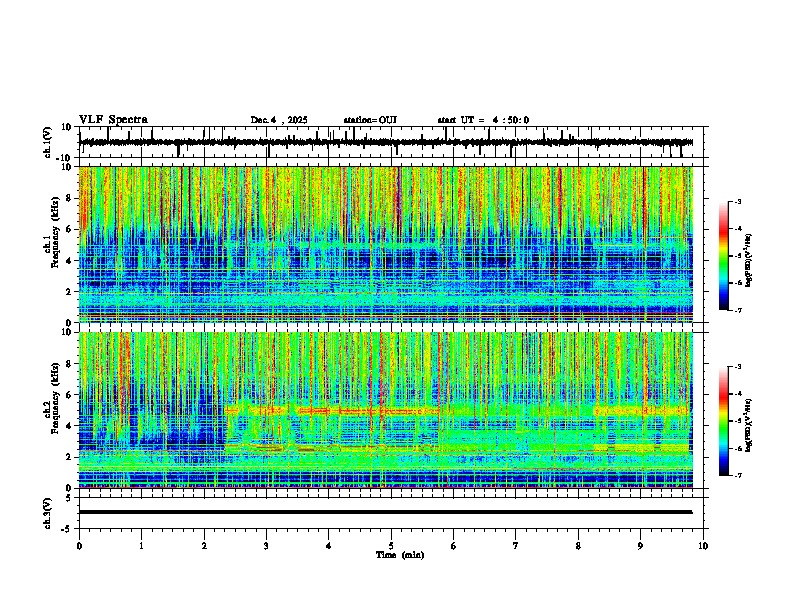
Task: Click the "station=OUI" header label
Action: (x=370, y=120)
